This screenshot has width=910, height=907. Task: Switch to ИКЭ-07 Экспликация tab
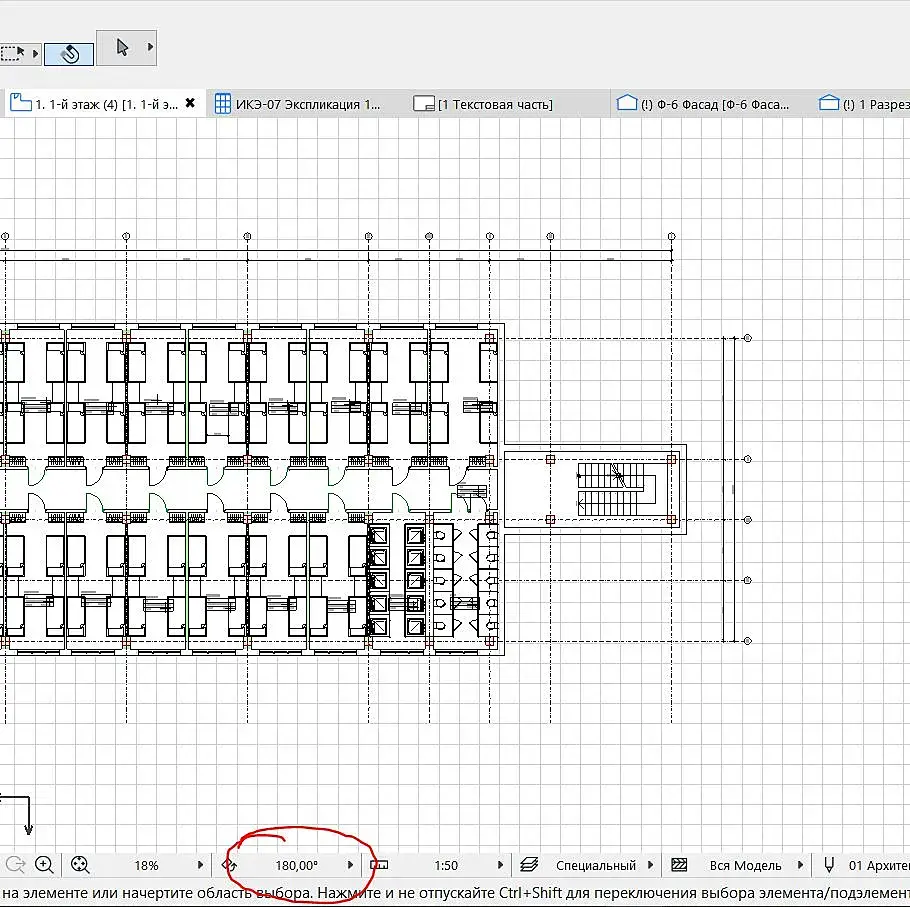coord(298,104)
